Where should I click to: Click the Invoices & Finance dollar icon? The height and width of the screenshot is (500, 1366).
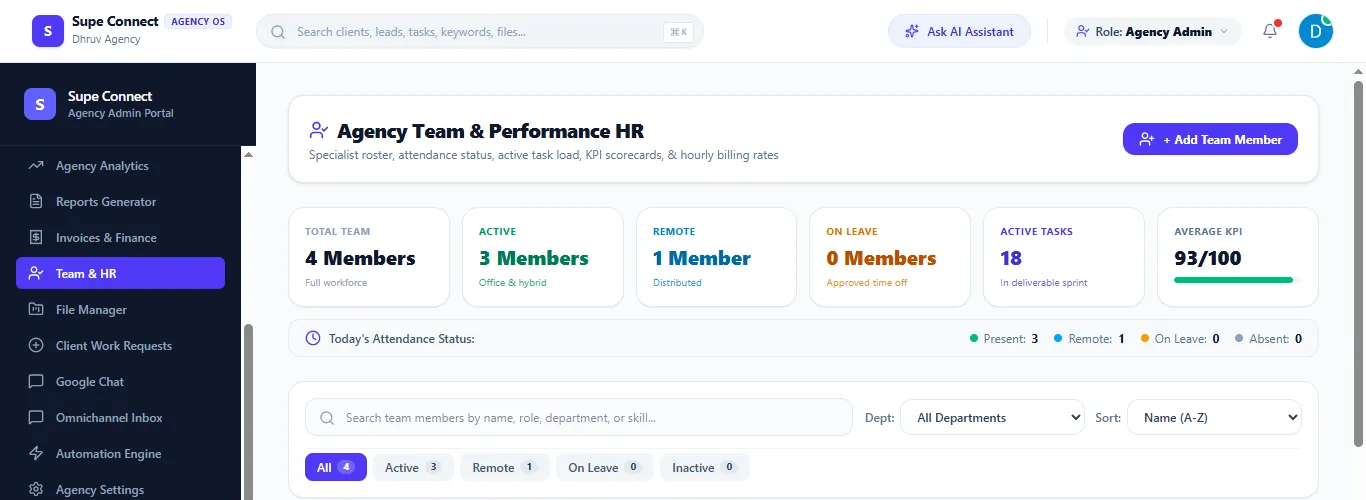coord(36,238)
